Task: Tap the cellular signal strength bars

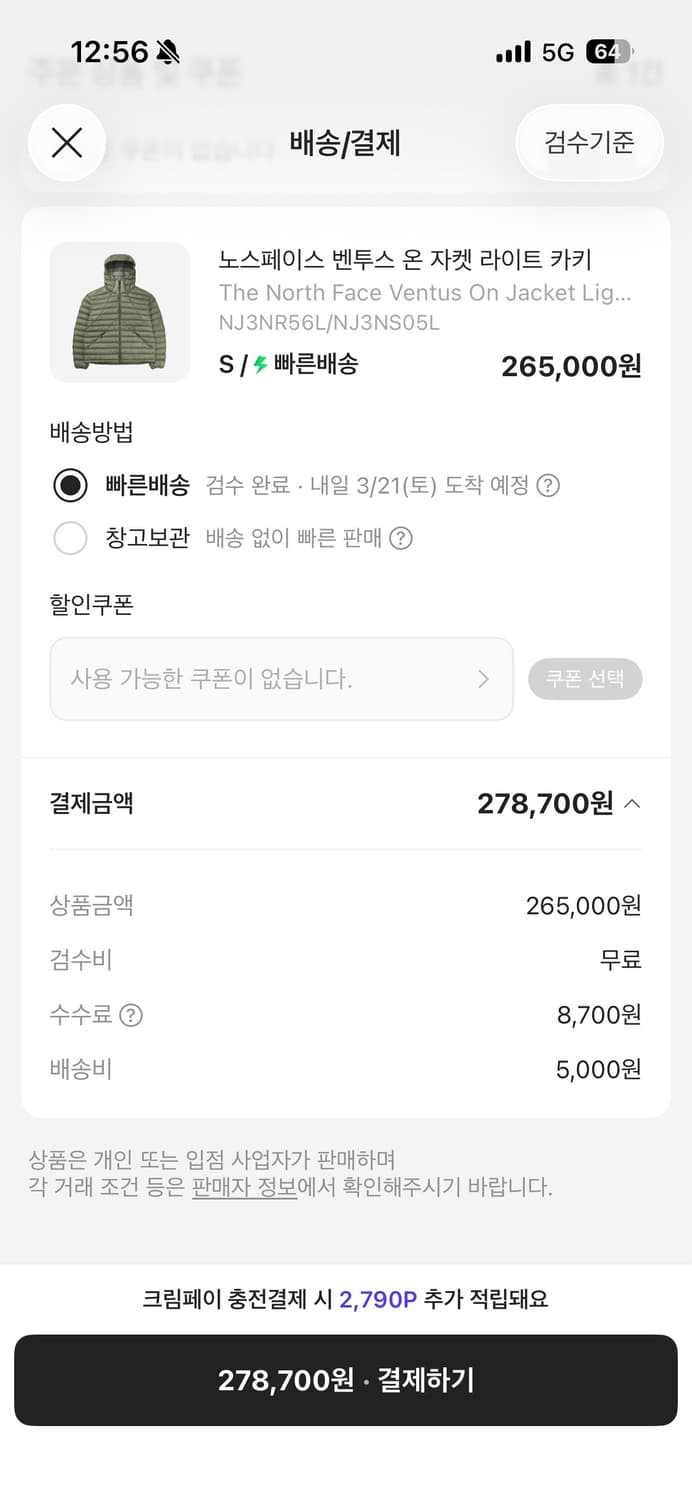Action: click(x=512, y=51)
